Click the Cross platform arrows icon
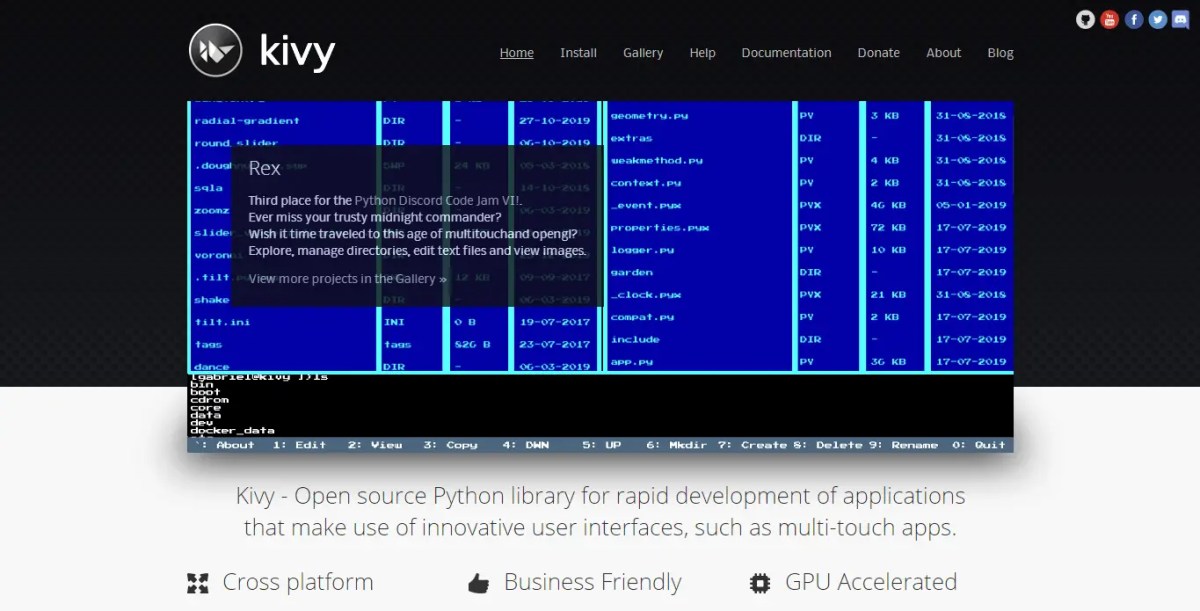 197,583
